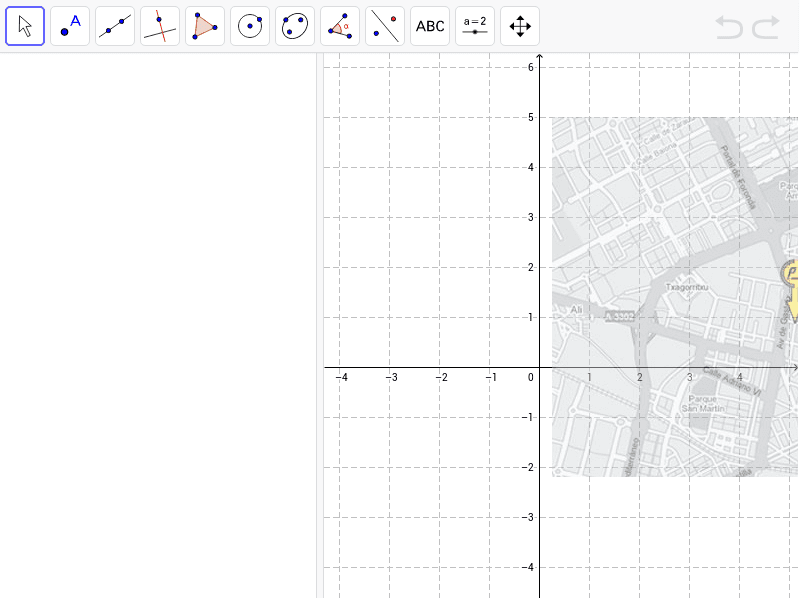Click the Portal de Foronda street label
This screenshot has width=800, height=600.
[738, 177]
